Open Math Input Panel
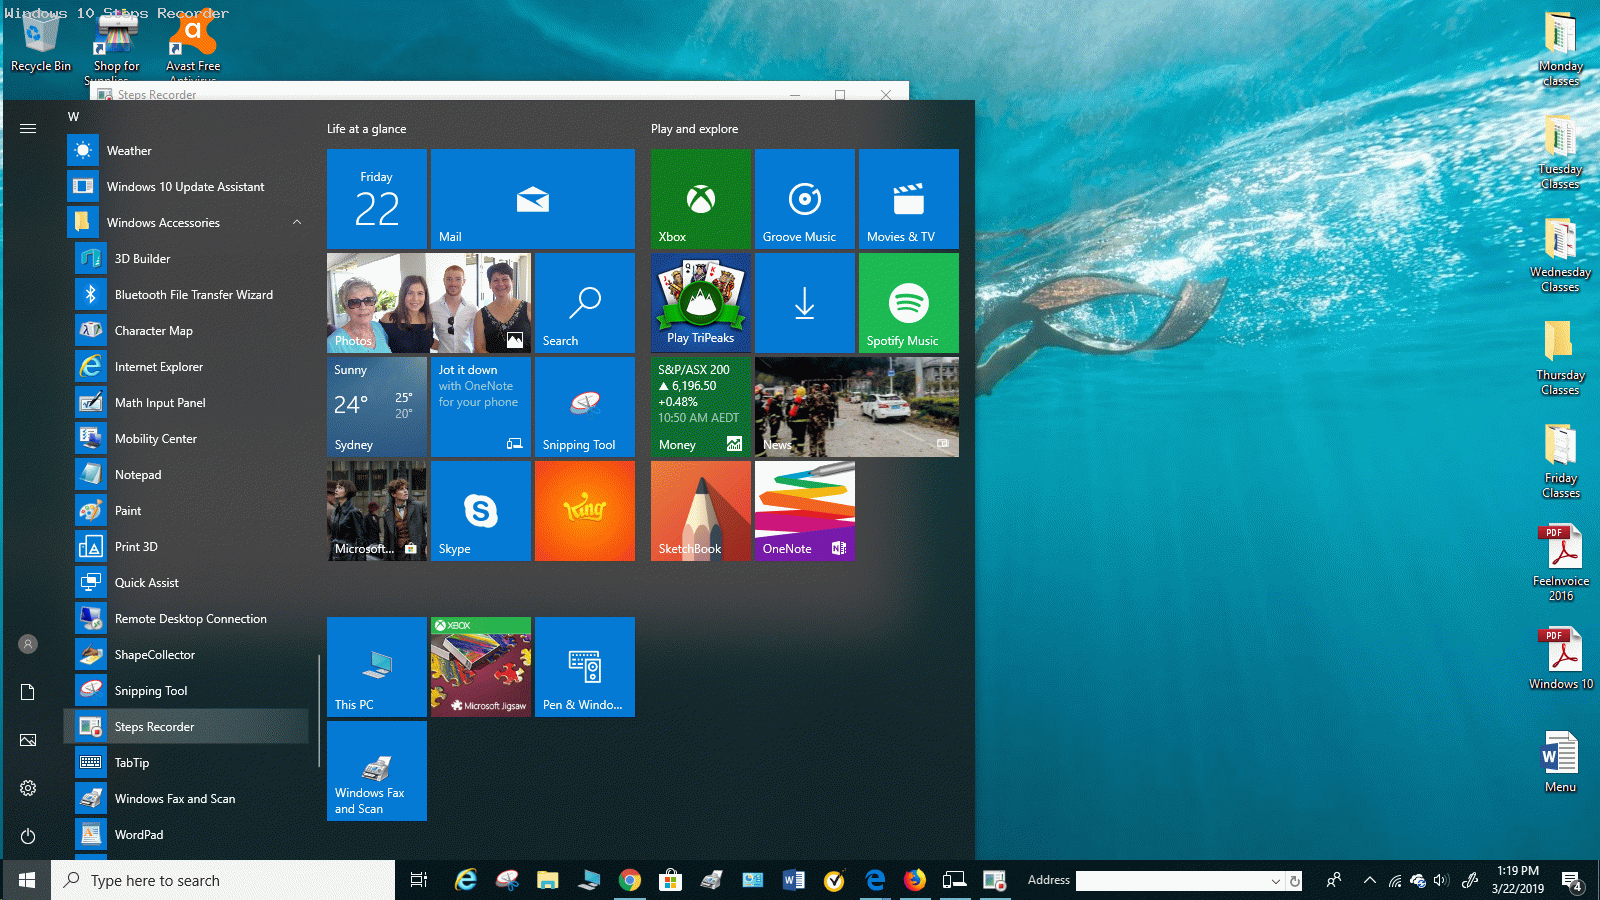Image resolution: width=1600 pixels, height=900 pixels. point(187,403)
